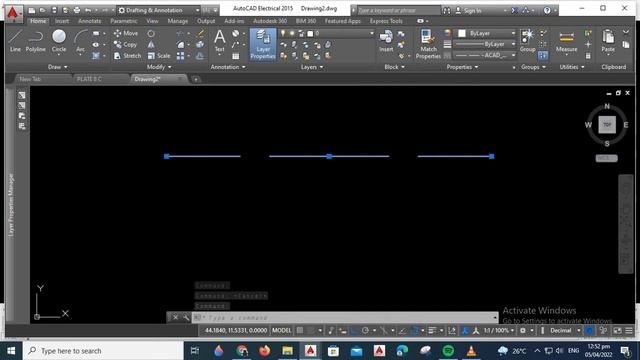Click the application menu A logo
640x360 pixels.
click(x=13, y=13)
